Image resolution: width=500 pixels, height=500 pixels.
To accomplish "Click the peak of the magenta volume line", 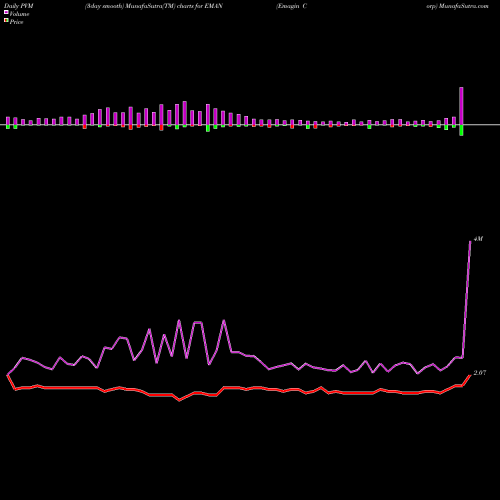I will (470, 241).
